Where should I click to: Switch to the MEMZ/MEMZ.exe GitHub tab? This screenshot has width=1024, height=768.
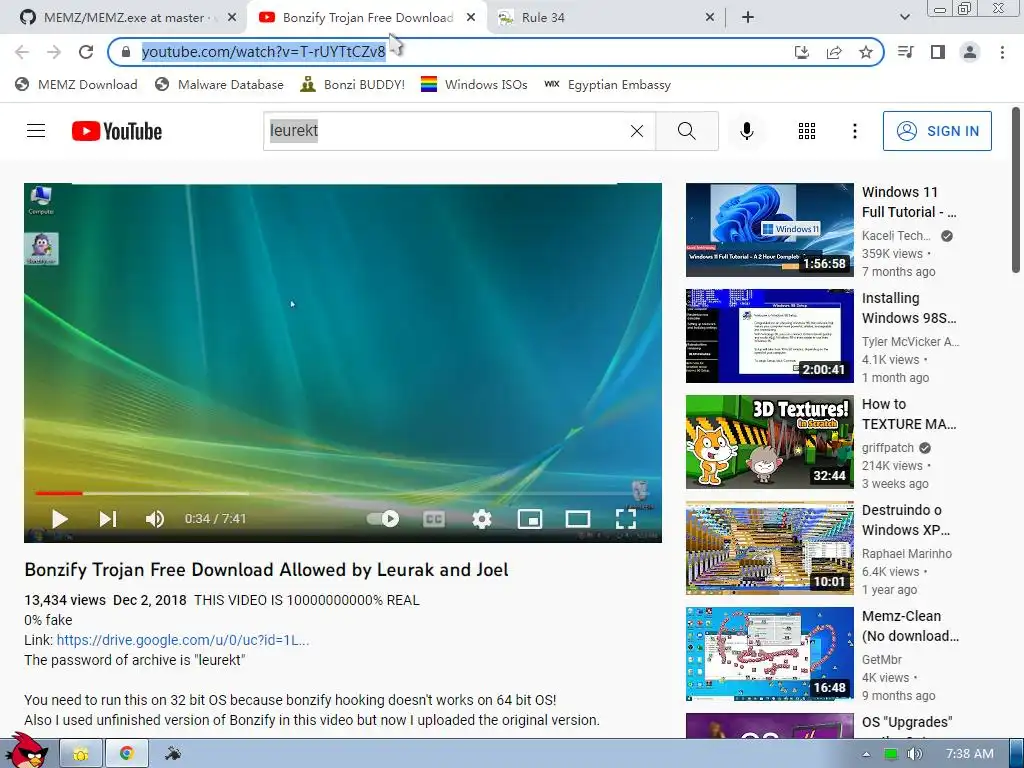(126, 18)
